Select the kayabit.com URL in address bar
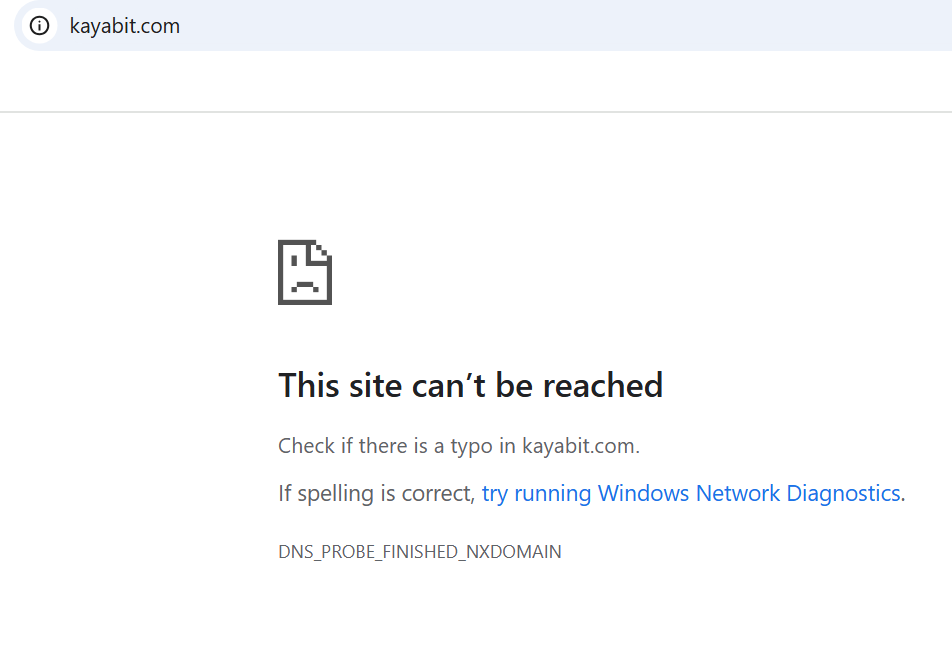The image size is (952, 663). [124, 26]
